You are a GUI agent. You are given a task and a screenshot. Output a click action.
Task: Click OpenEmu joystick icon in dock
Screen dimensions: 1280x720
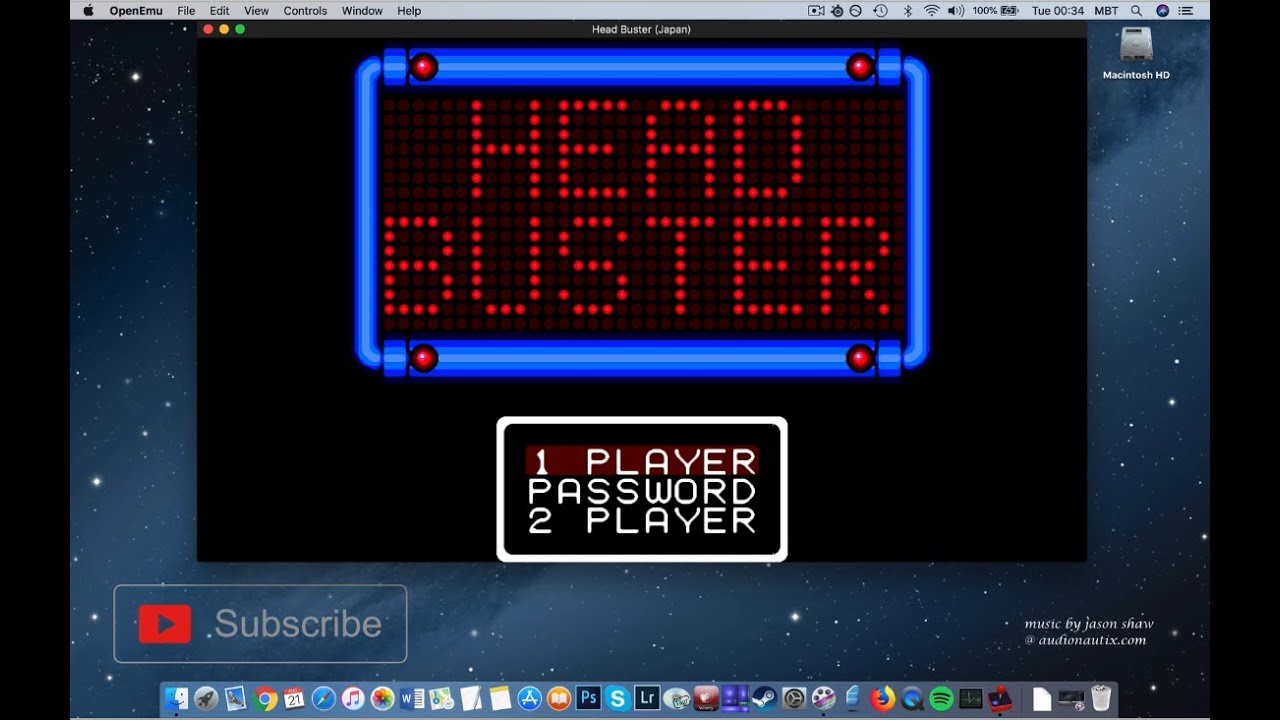coord(1000,698)
